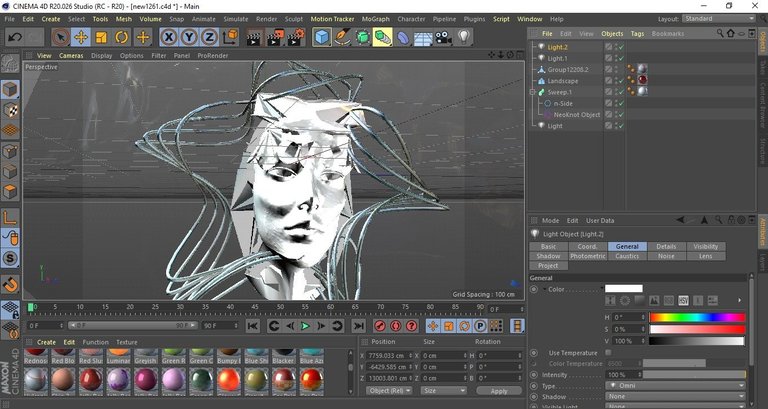Enable Polygons mode orange cube
This screenshot has height=409, width=768.
pos(10,192)
